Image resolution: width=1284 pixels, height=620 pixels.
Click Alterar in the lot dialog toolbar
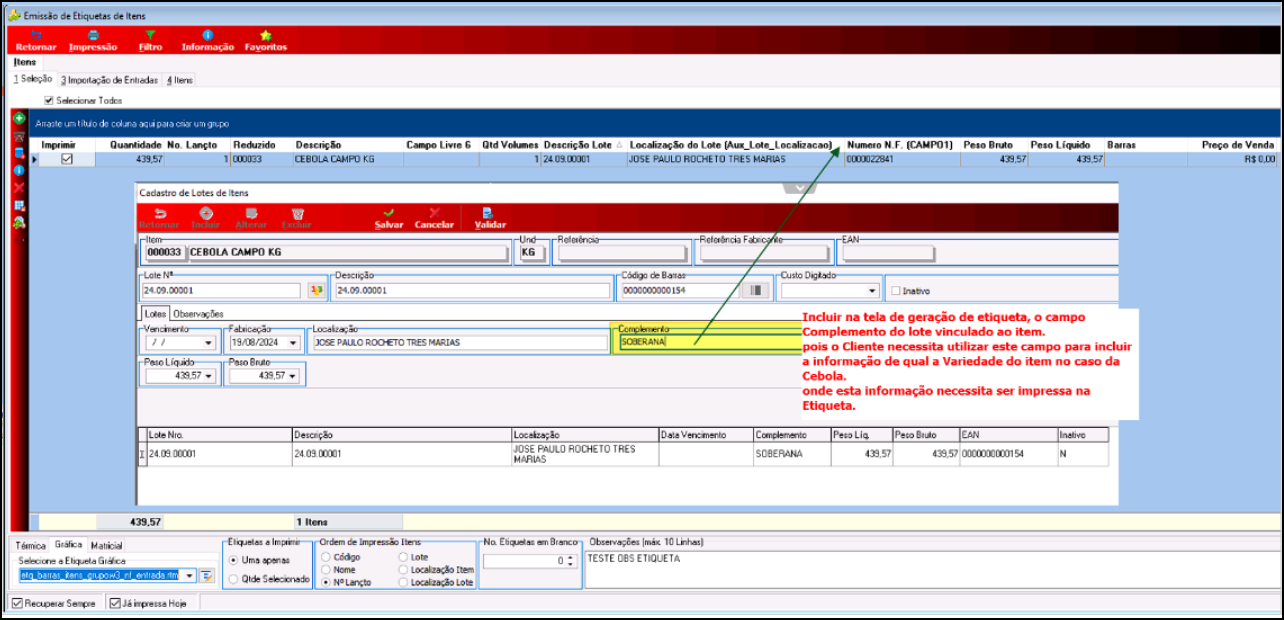[x=251, y=218]
